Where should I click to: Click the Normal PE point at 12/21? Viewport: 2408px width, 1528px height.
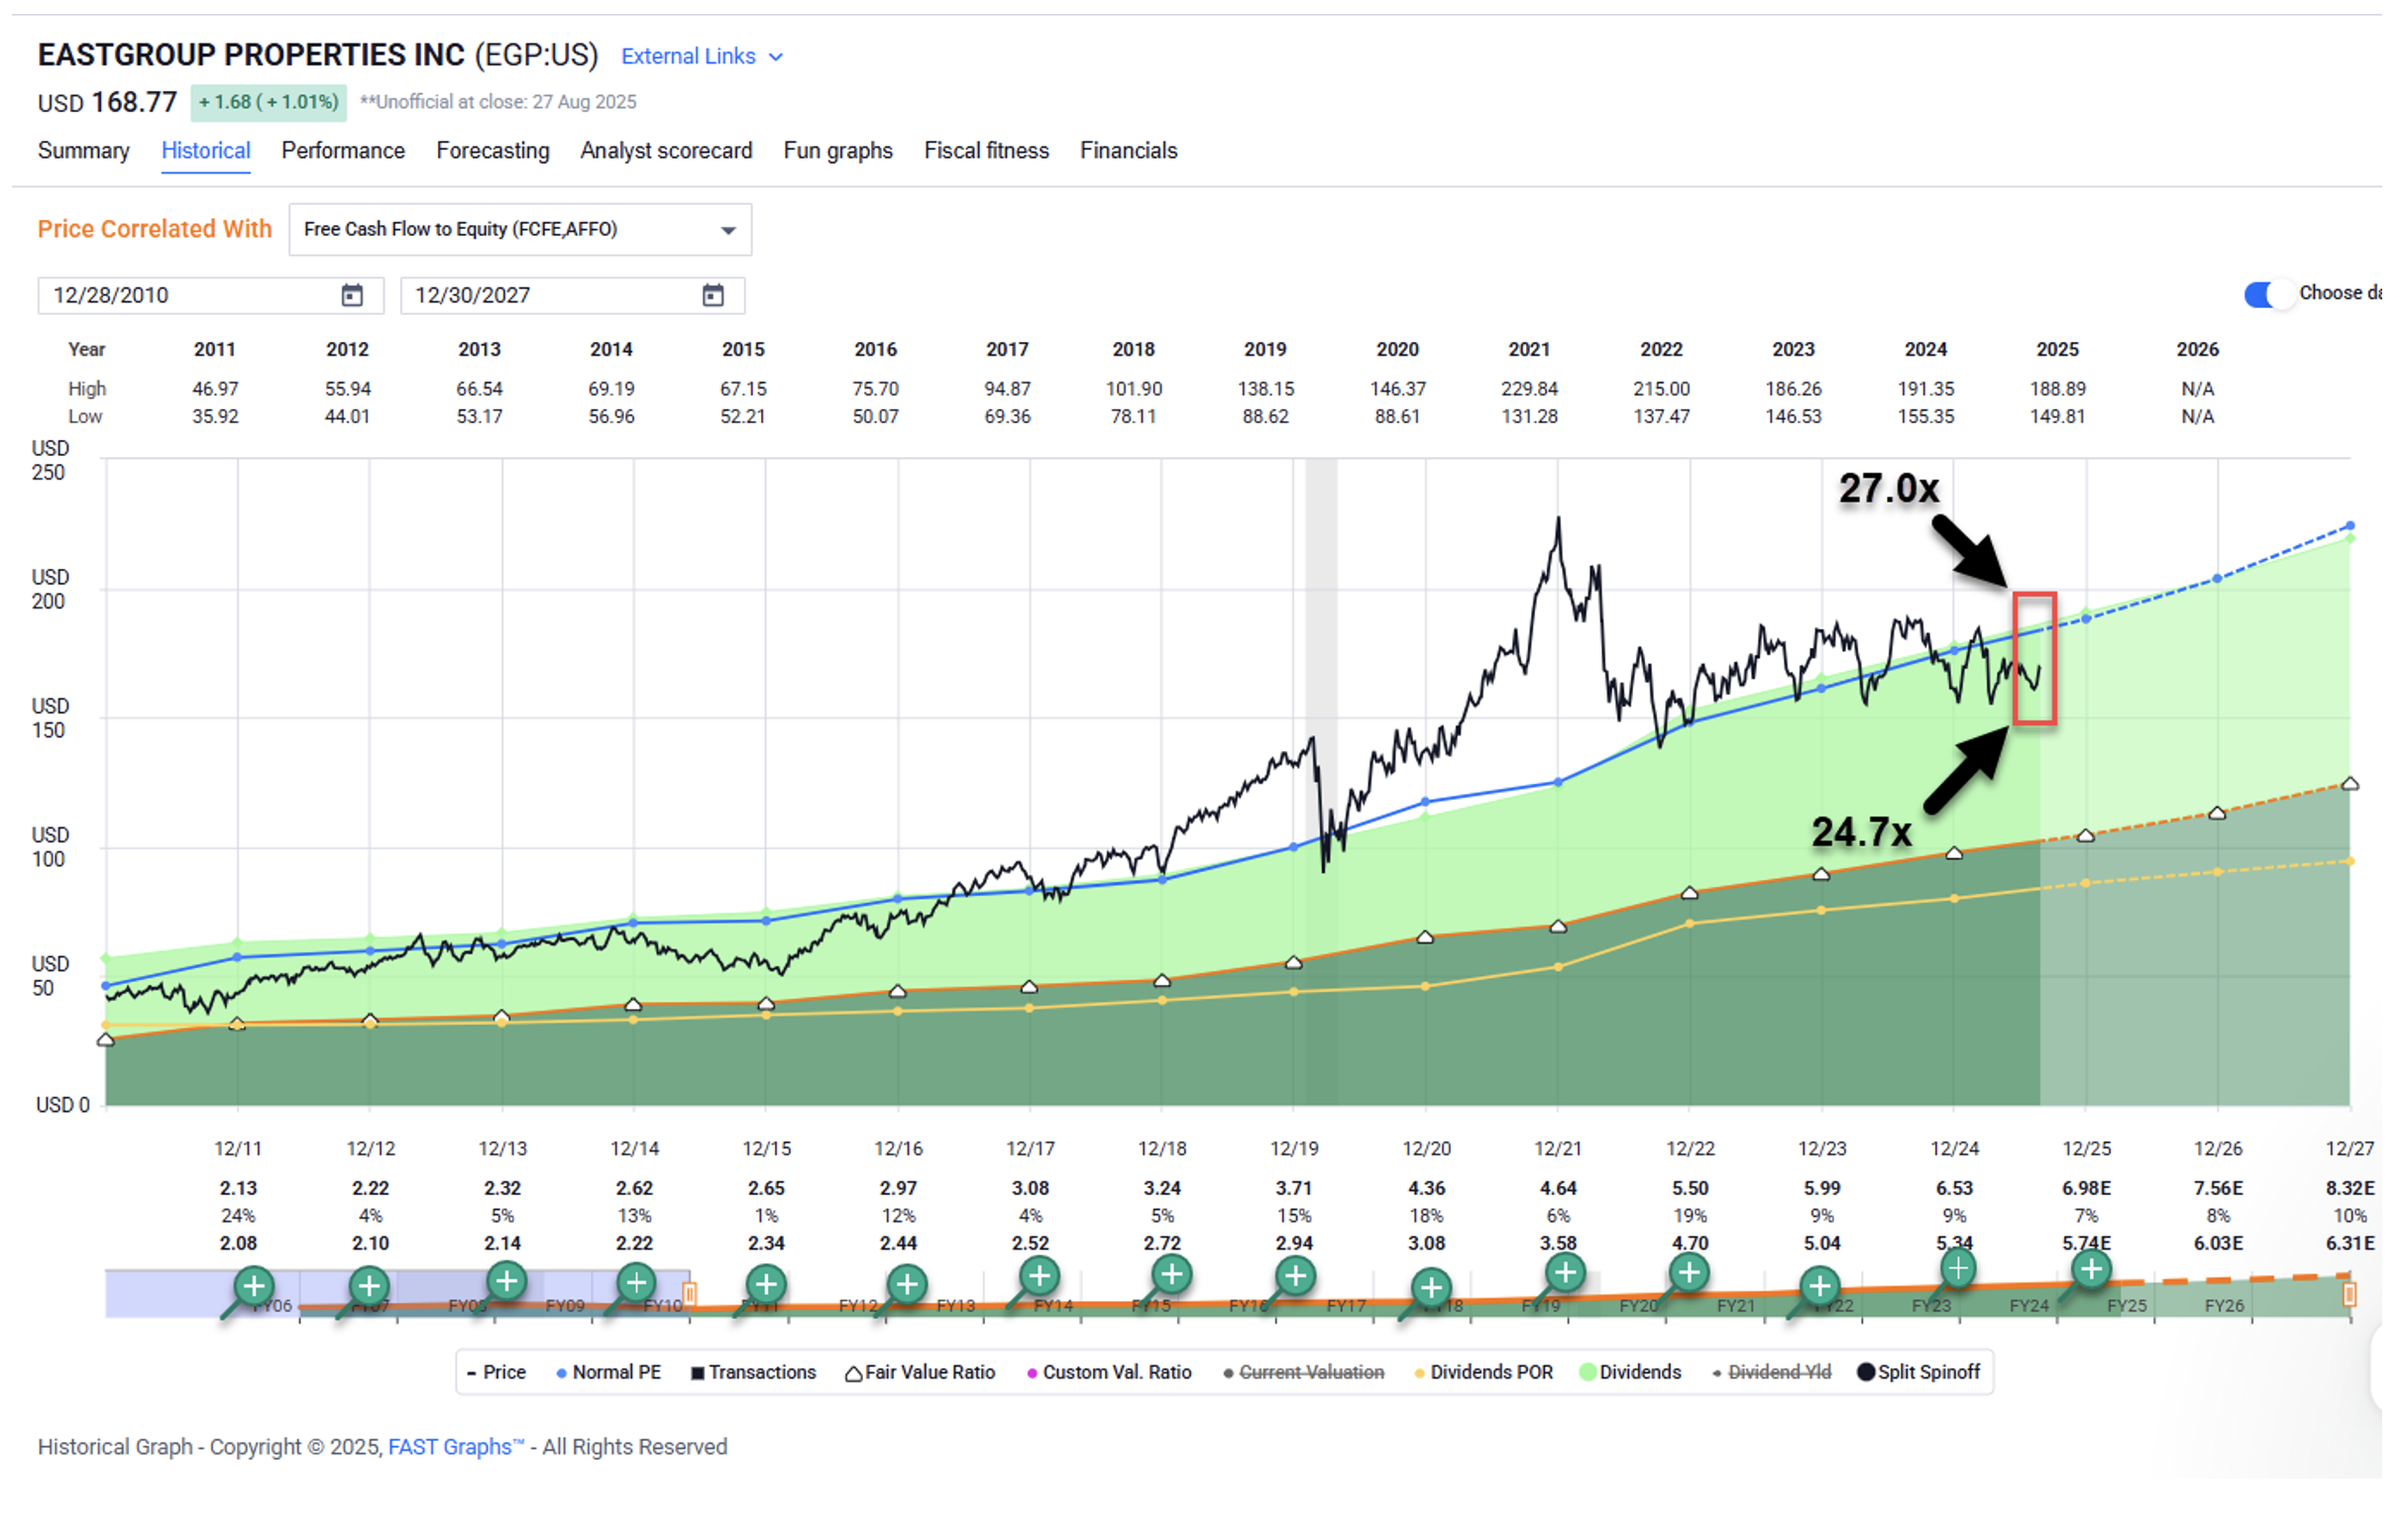[x=1558, y=783]
